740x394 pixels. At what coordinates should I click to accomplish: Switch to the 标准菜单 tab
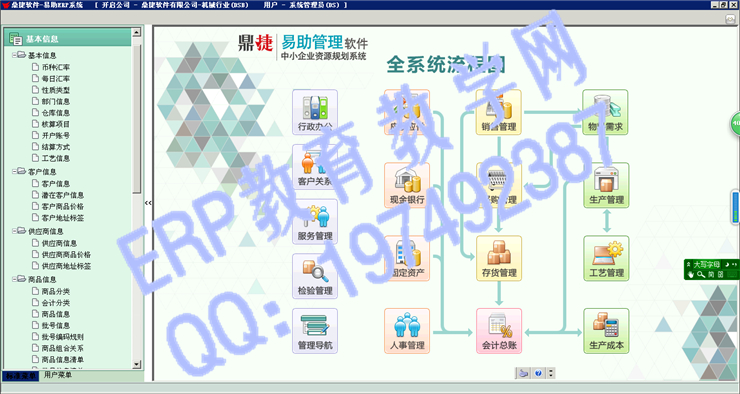click(x=20, y=376)
